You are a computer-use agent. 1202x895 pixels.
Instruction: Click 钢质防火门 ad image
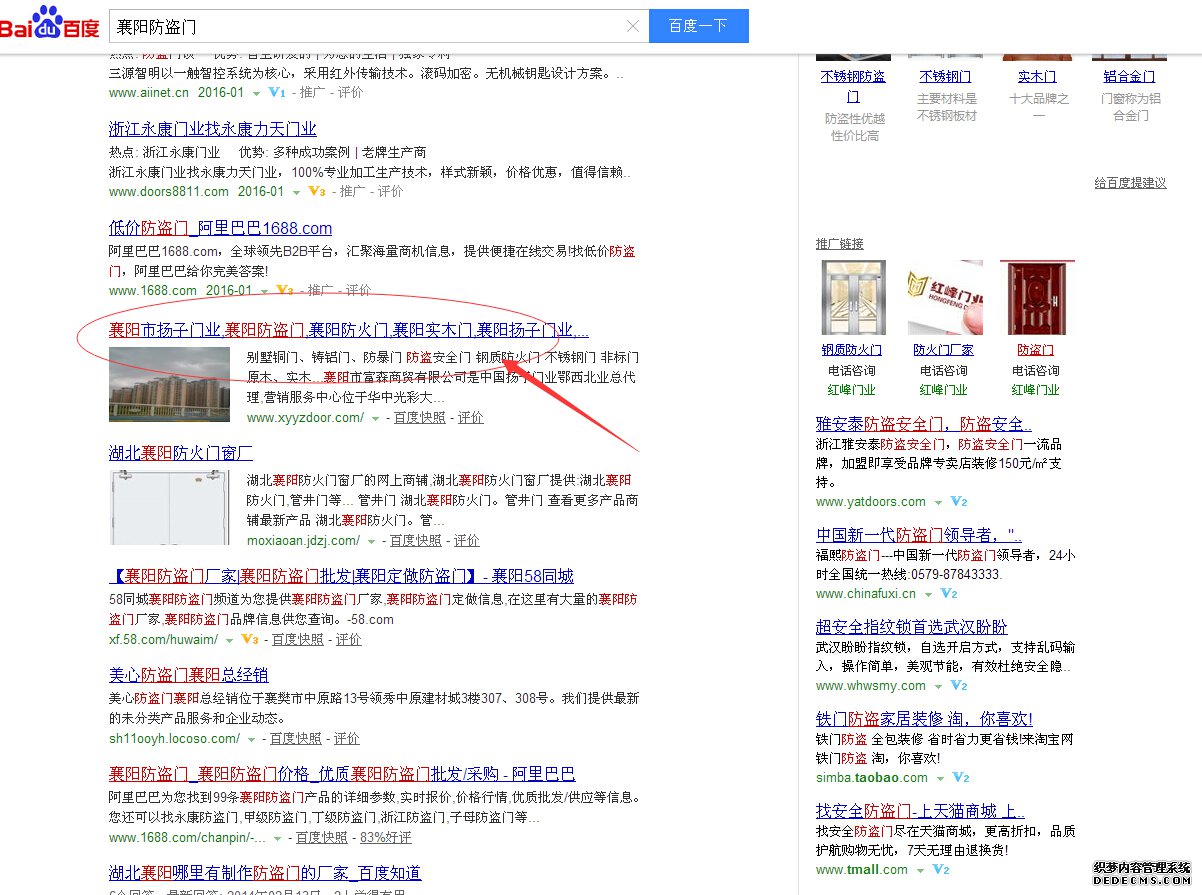pyautogui.click(x=852, y=297)
